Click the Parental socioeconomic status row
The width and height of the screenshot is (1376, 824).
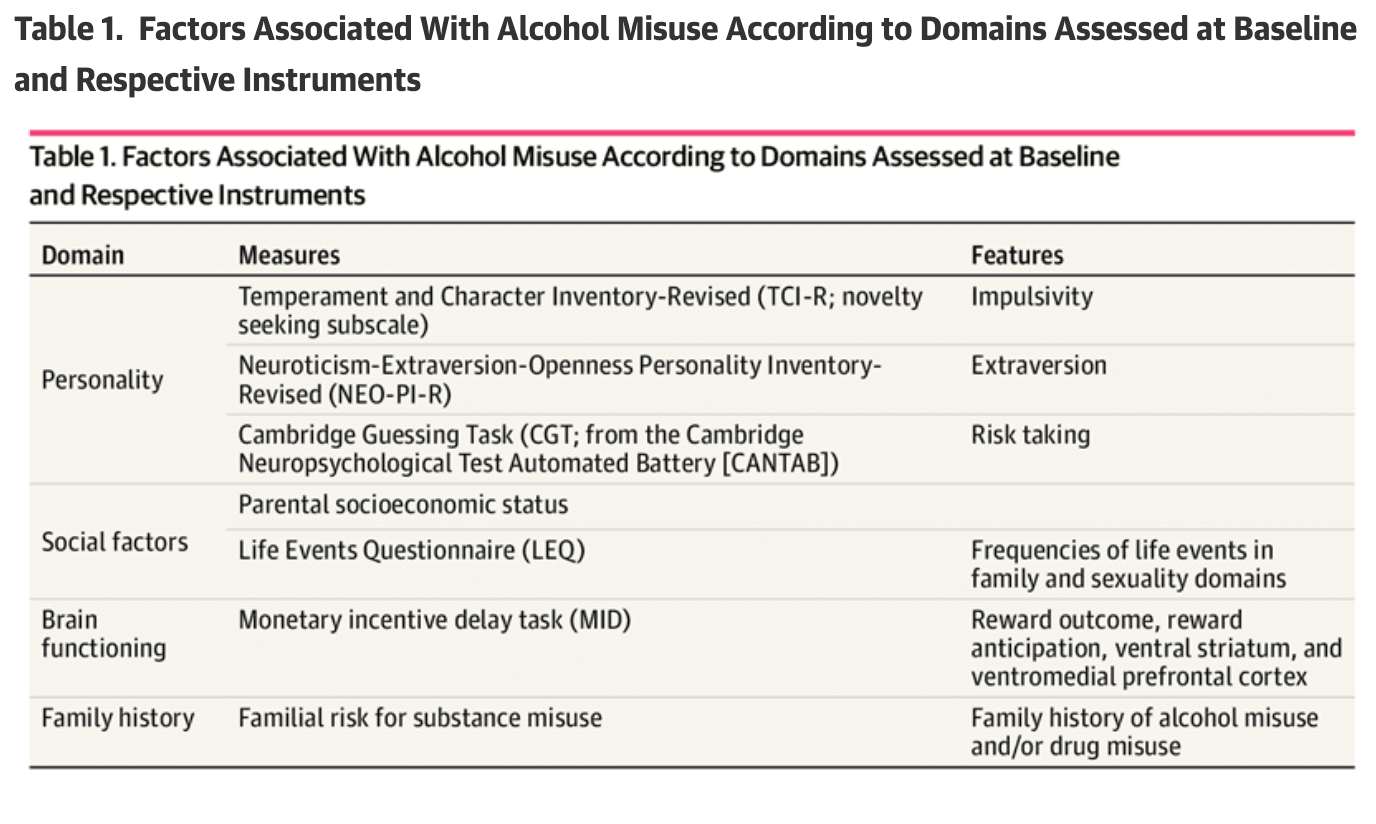click(x=402, y=504)
